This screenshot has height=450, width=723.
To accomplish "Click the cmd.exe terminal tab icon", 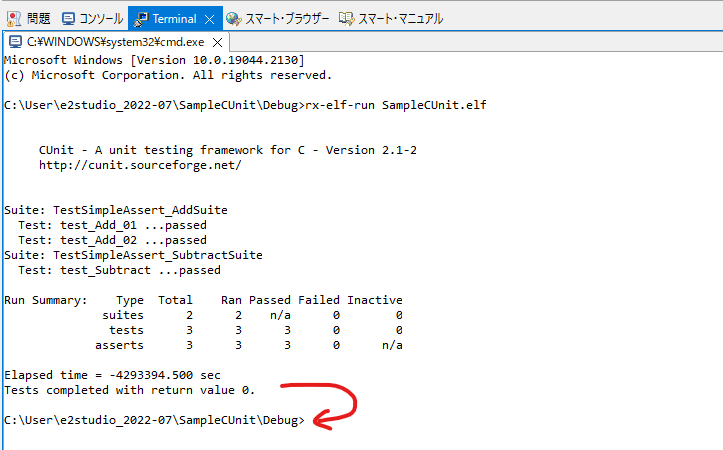I will point(14,42).
